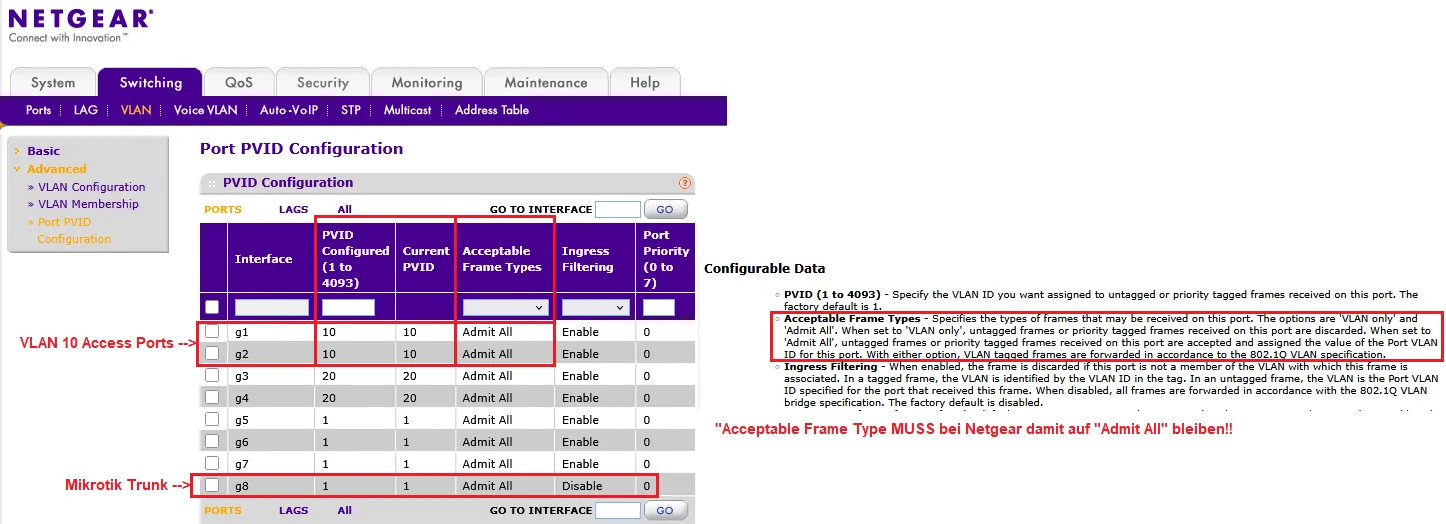Image resolution: width=1446 pixels, height=524 pixels.
Task: Open the Acceptable Frame Types dropdown
Action: click(x=505, y=308)
